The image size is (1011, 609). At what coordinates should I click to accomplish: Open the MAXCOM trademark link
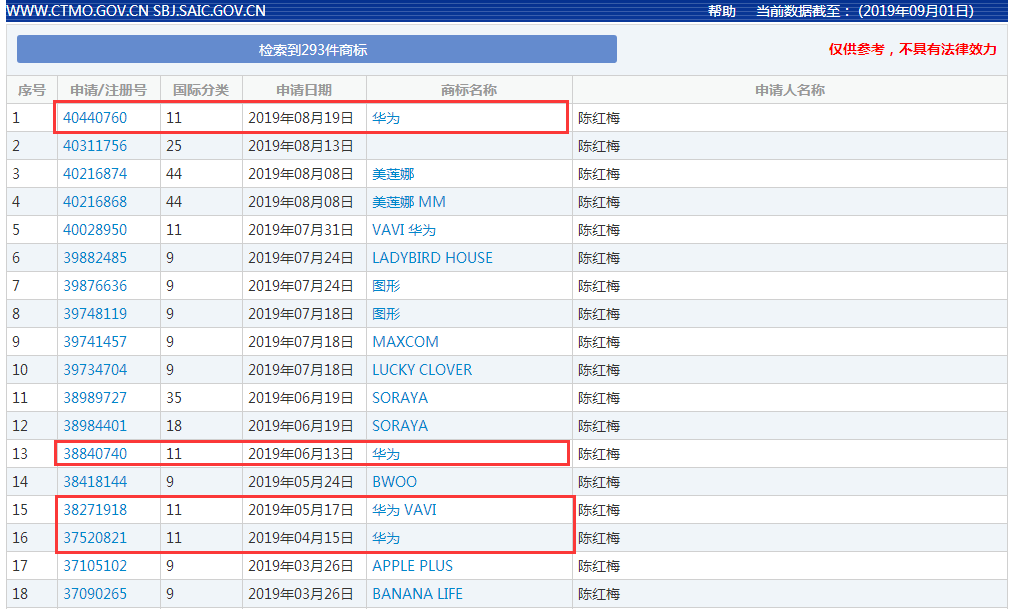[405, 342]
